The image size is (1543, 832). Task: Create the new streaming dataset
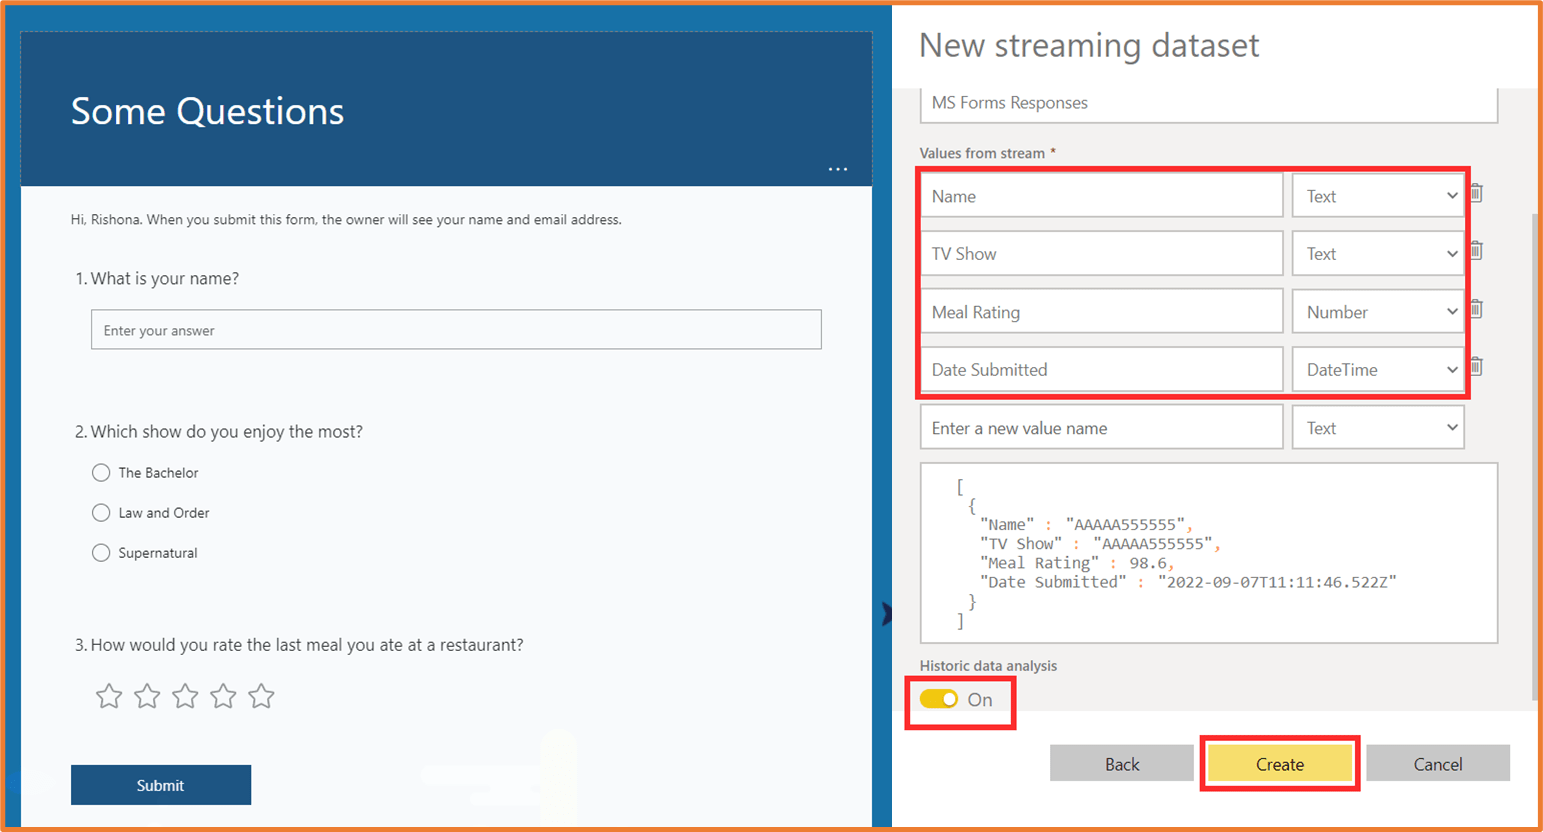[1279, 763]
